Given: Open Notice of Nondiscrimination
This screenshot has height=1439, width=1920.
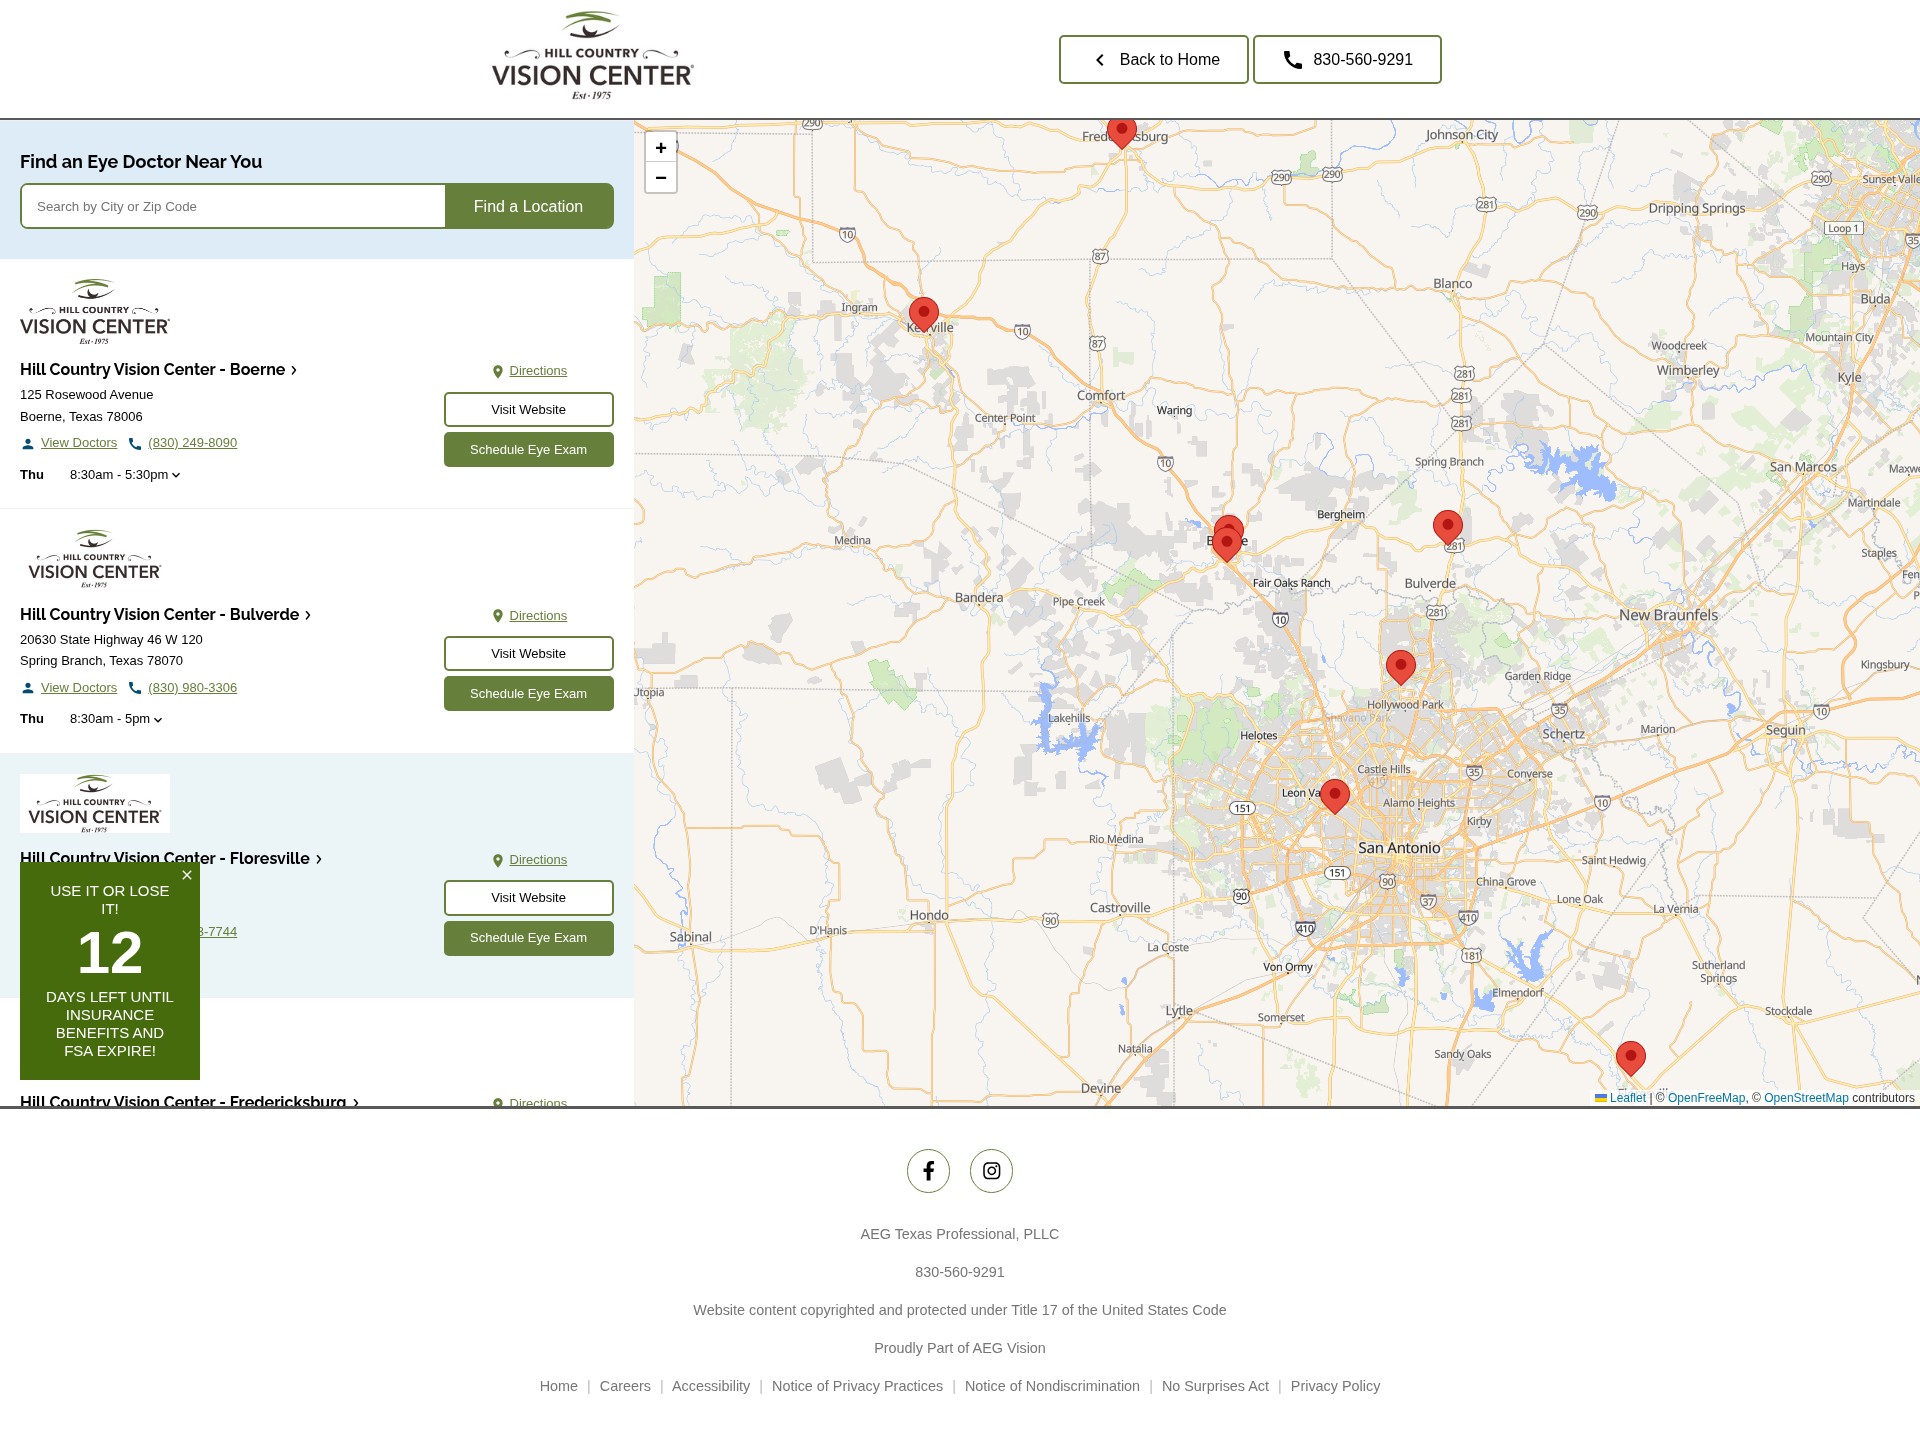Looking at the screenshot, I should (x=1052, y=1386).
